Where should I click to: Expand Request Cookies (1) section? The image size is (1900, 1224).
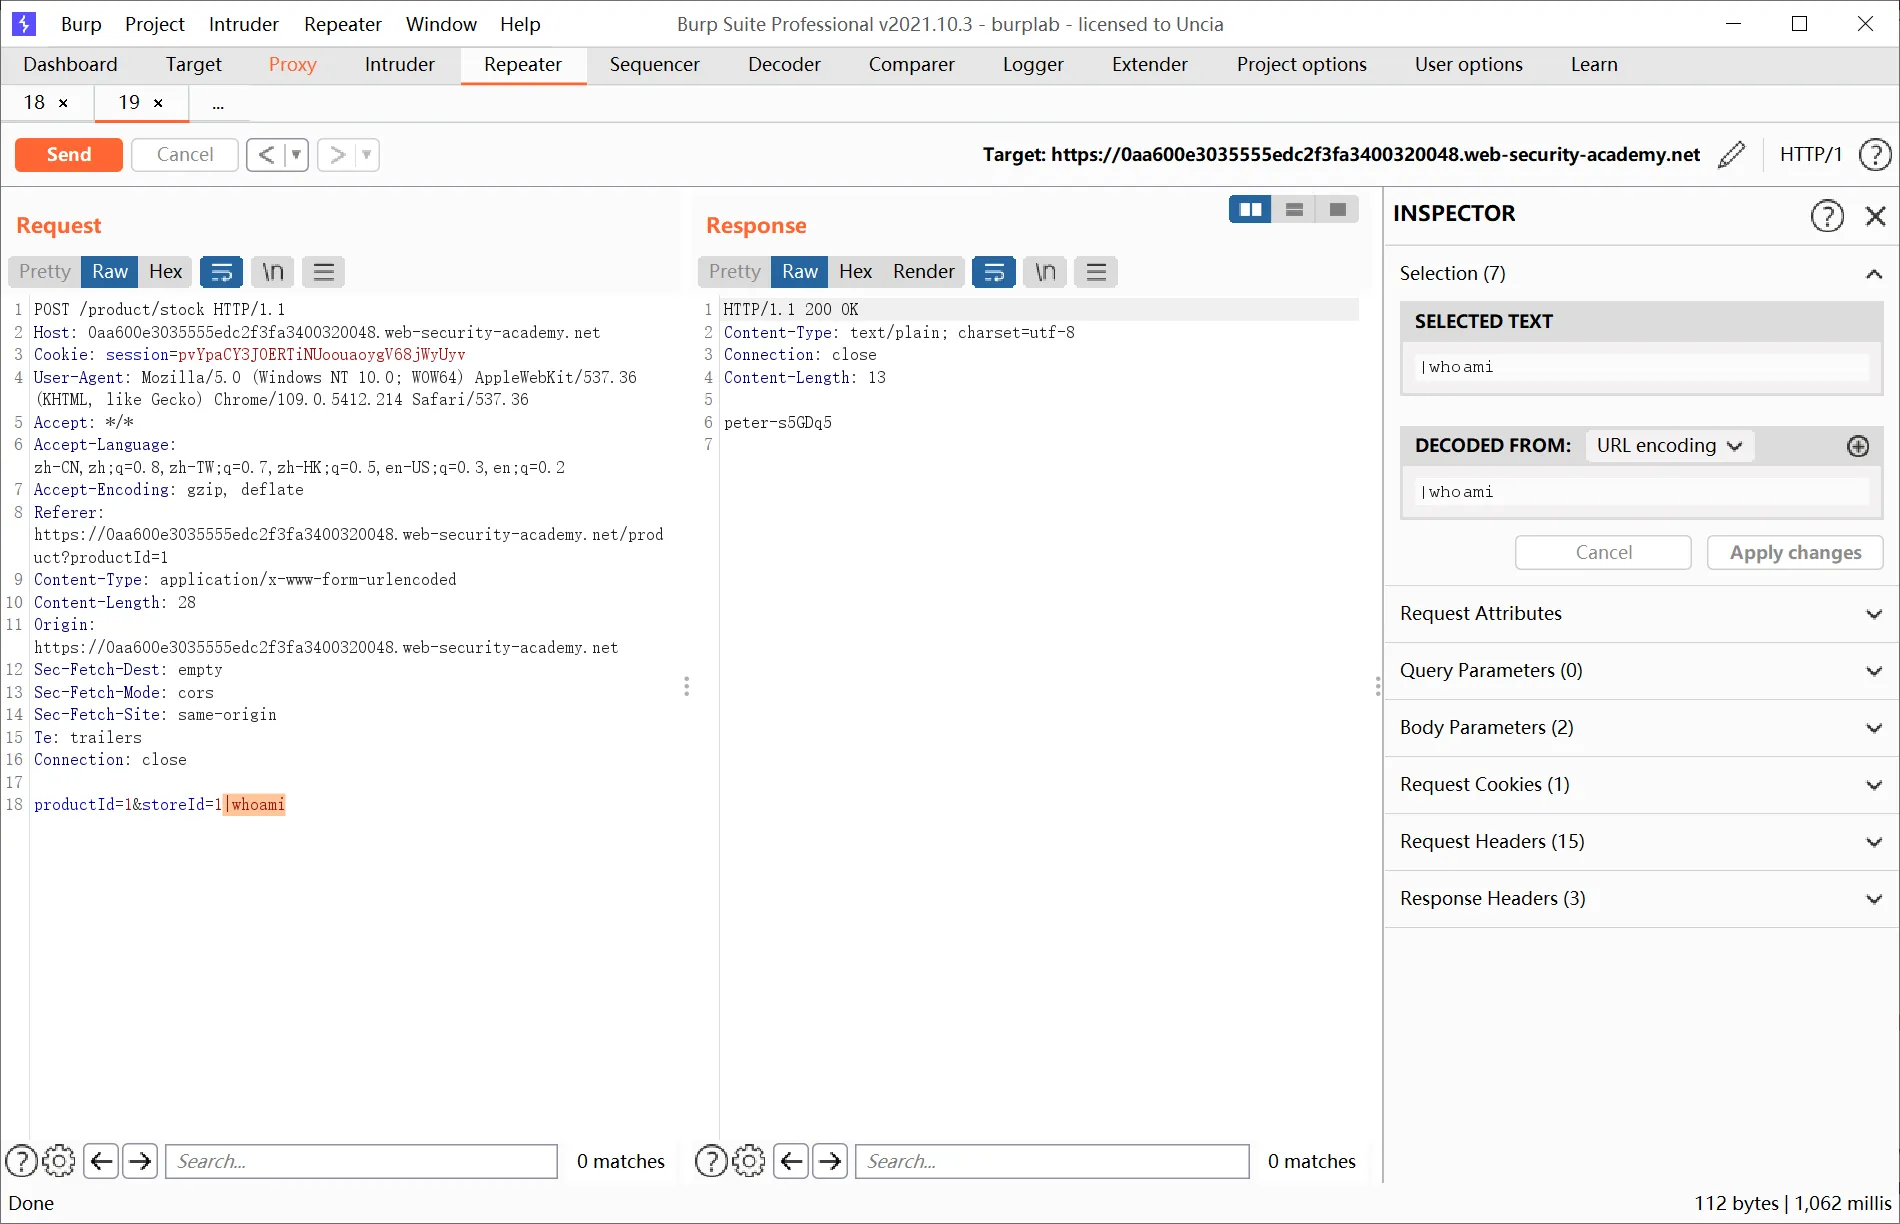1642,785
